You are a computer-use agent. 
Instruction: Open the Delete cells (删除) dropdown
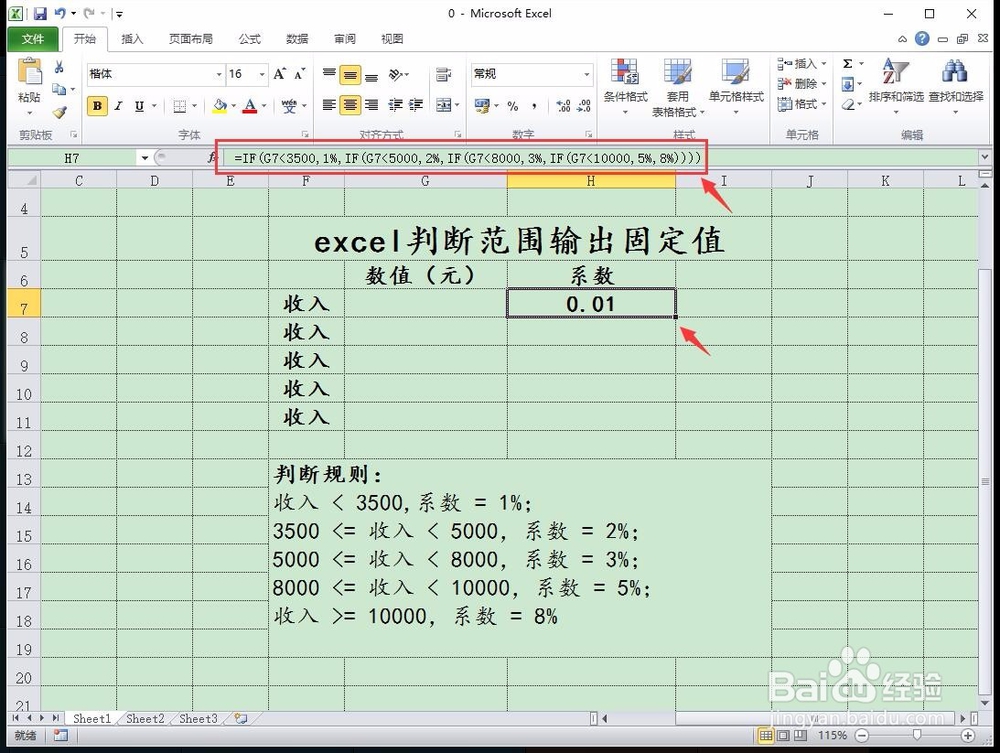(x=802, y=84)
